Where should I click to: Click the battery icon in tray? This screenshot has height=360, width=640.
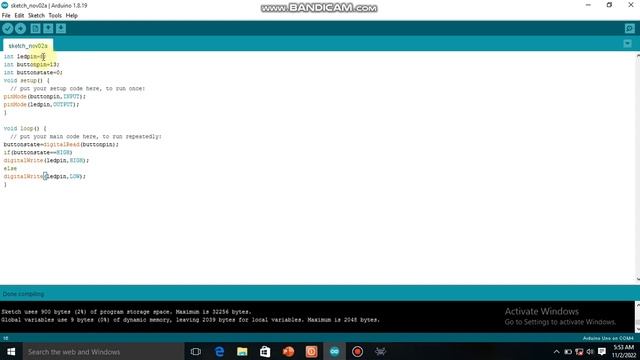(568, 351)
